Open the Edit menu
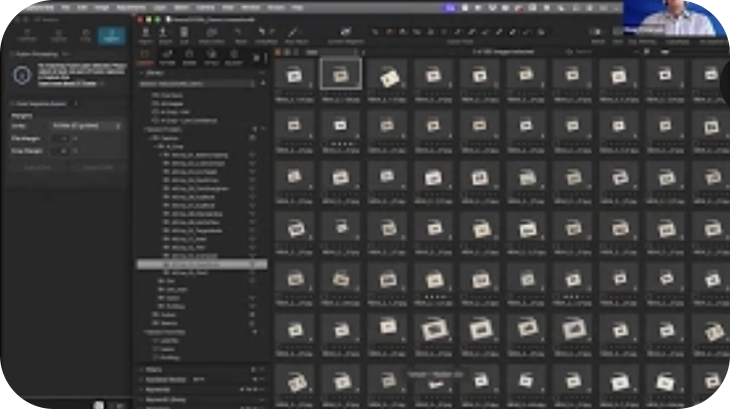Viewport: 730px width, 409px height. click(82, 7)
